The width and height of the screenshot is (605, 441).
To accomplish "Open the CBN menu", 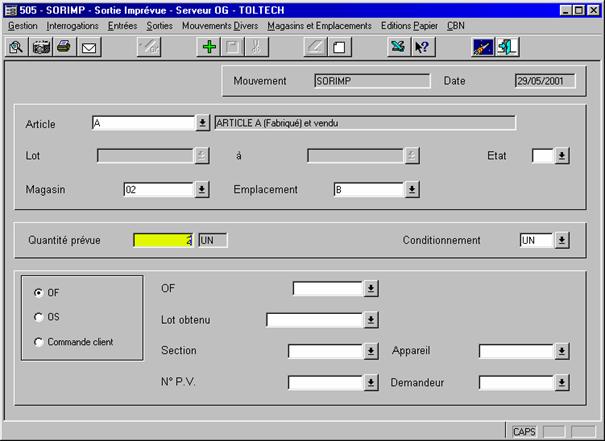I will (x=456, y=24).
